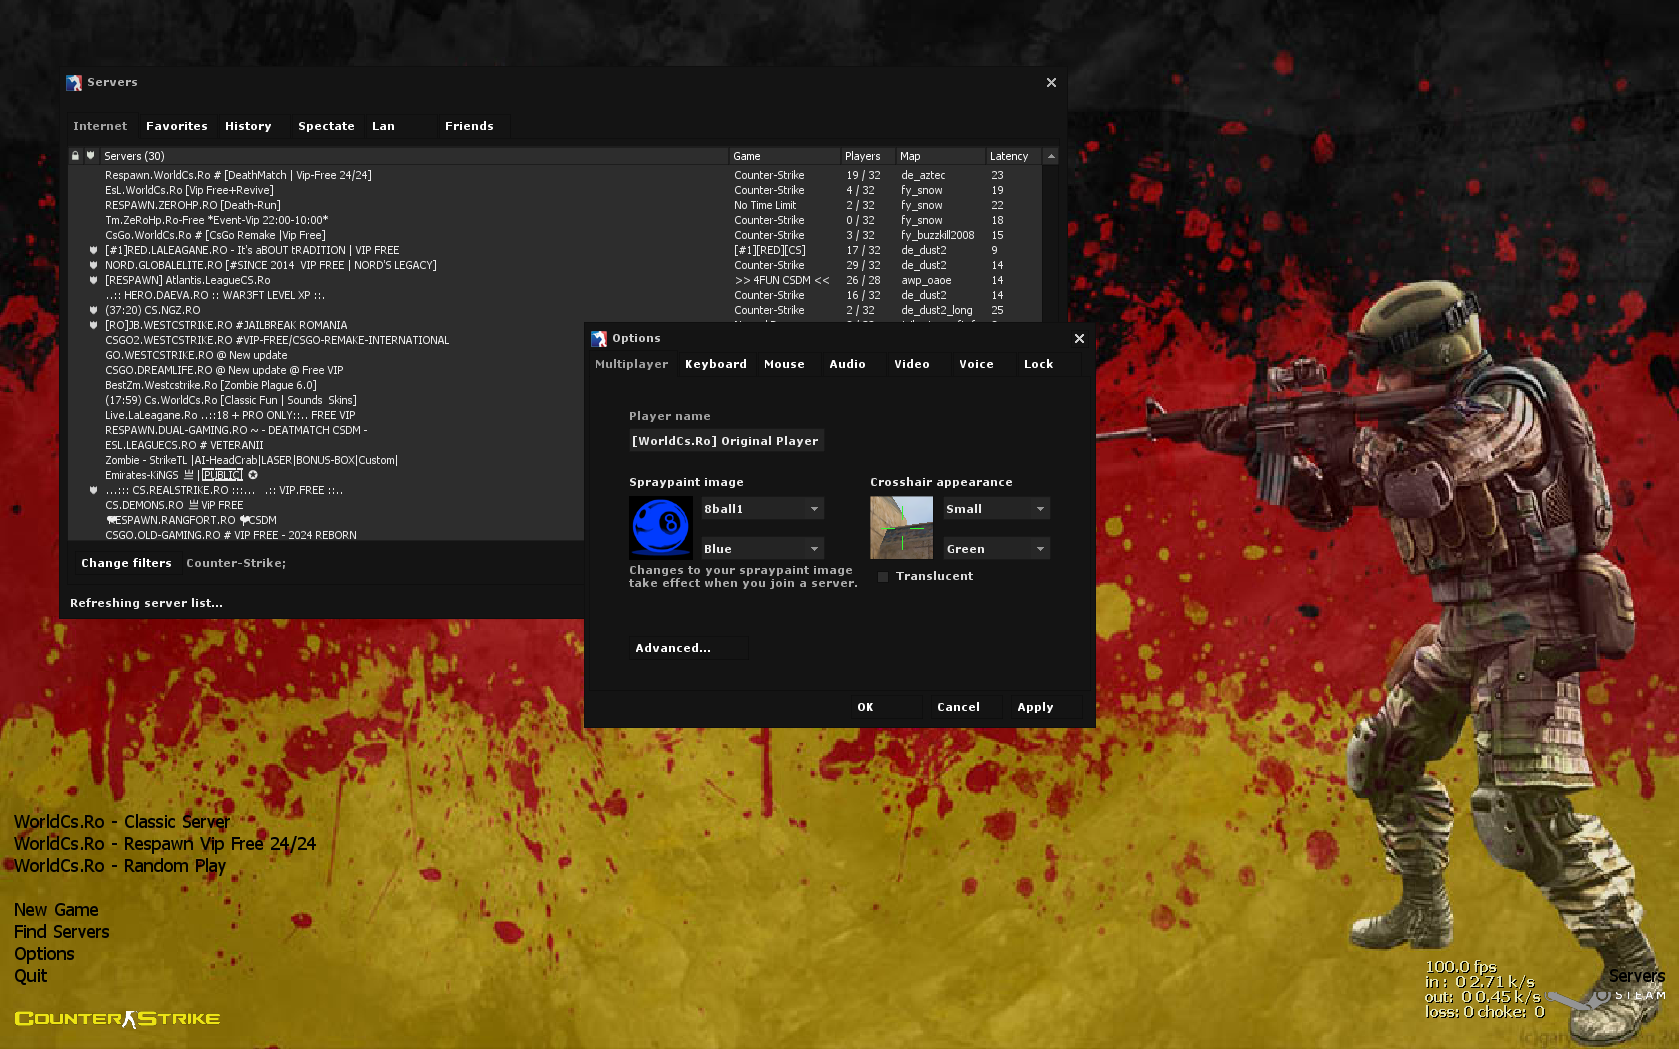
Task: Click the Servers window title icon
Action: point(74,83)
